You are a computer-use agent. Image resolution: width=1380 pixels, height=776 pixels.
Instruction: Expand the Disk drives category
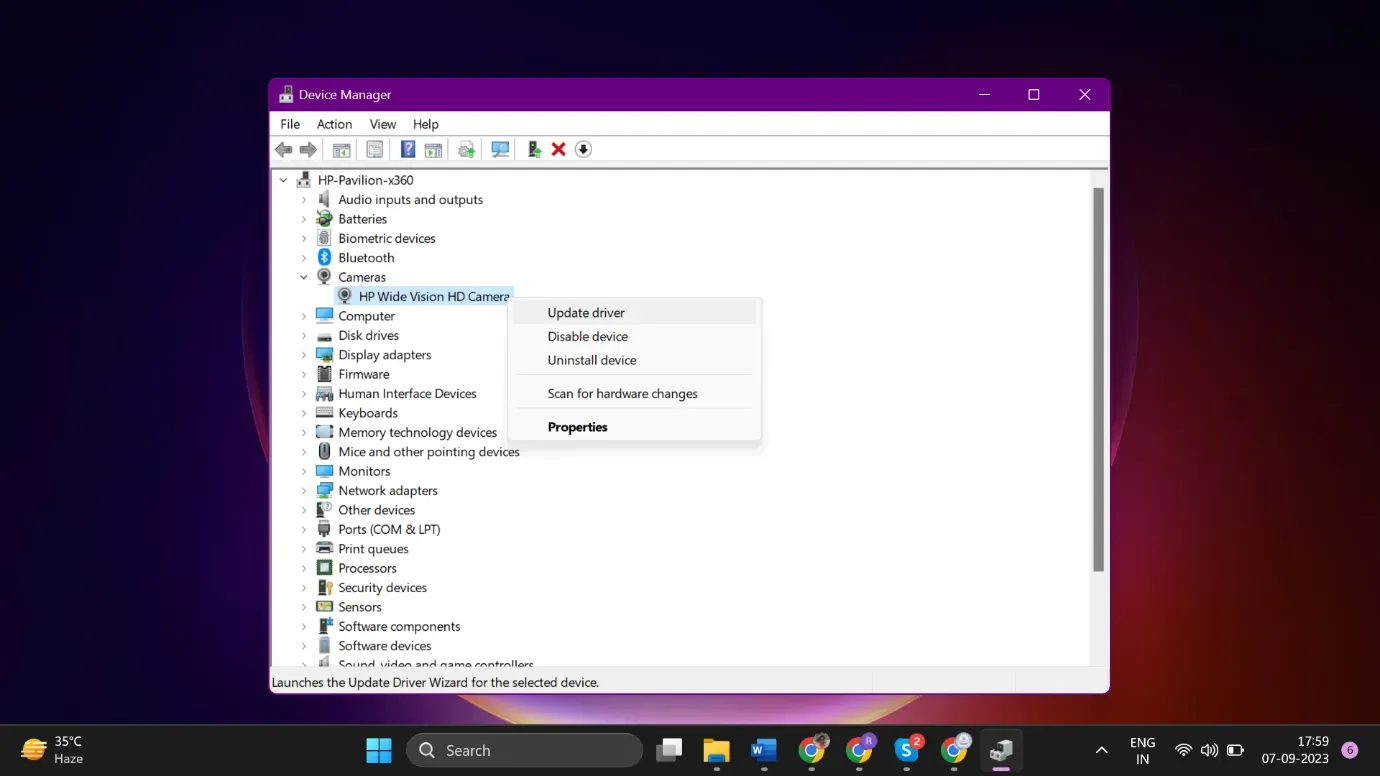pyautogui.click(x=304, y=335)
